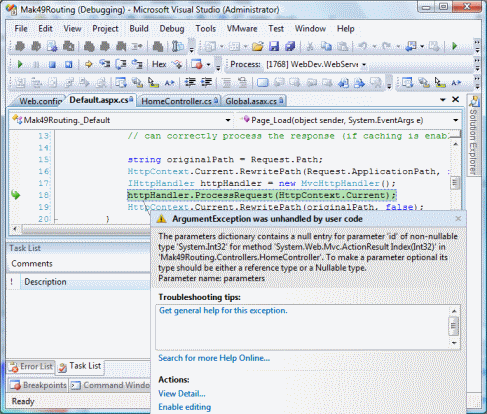Open the Tools menu
Screen dimensions: 487x414
205,29
